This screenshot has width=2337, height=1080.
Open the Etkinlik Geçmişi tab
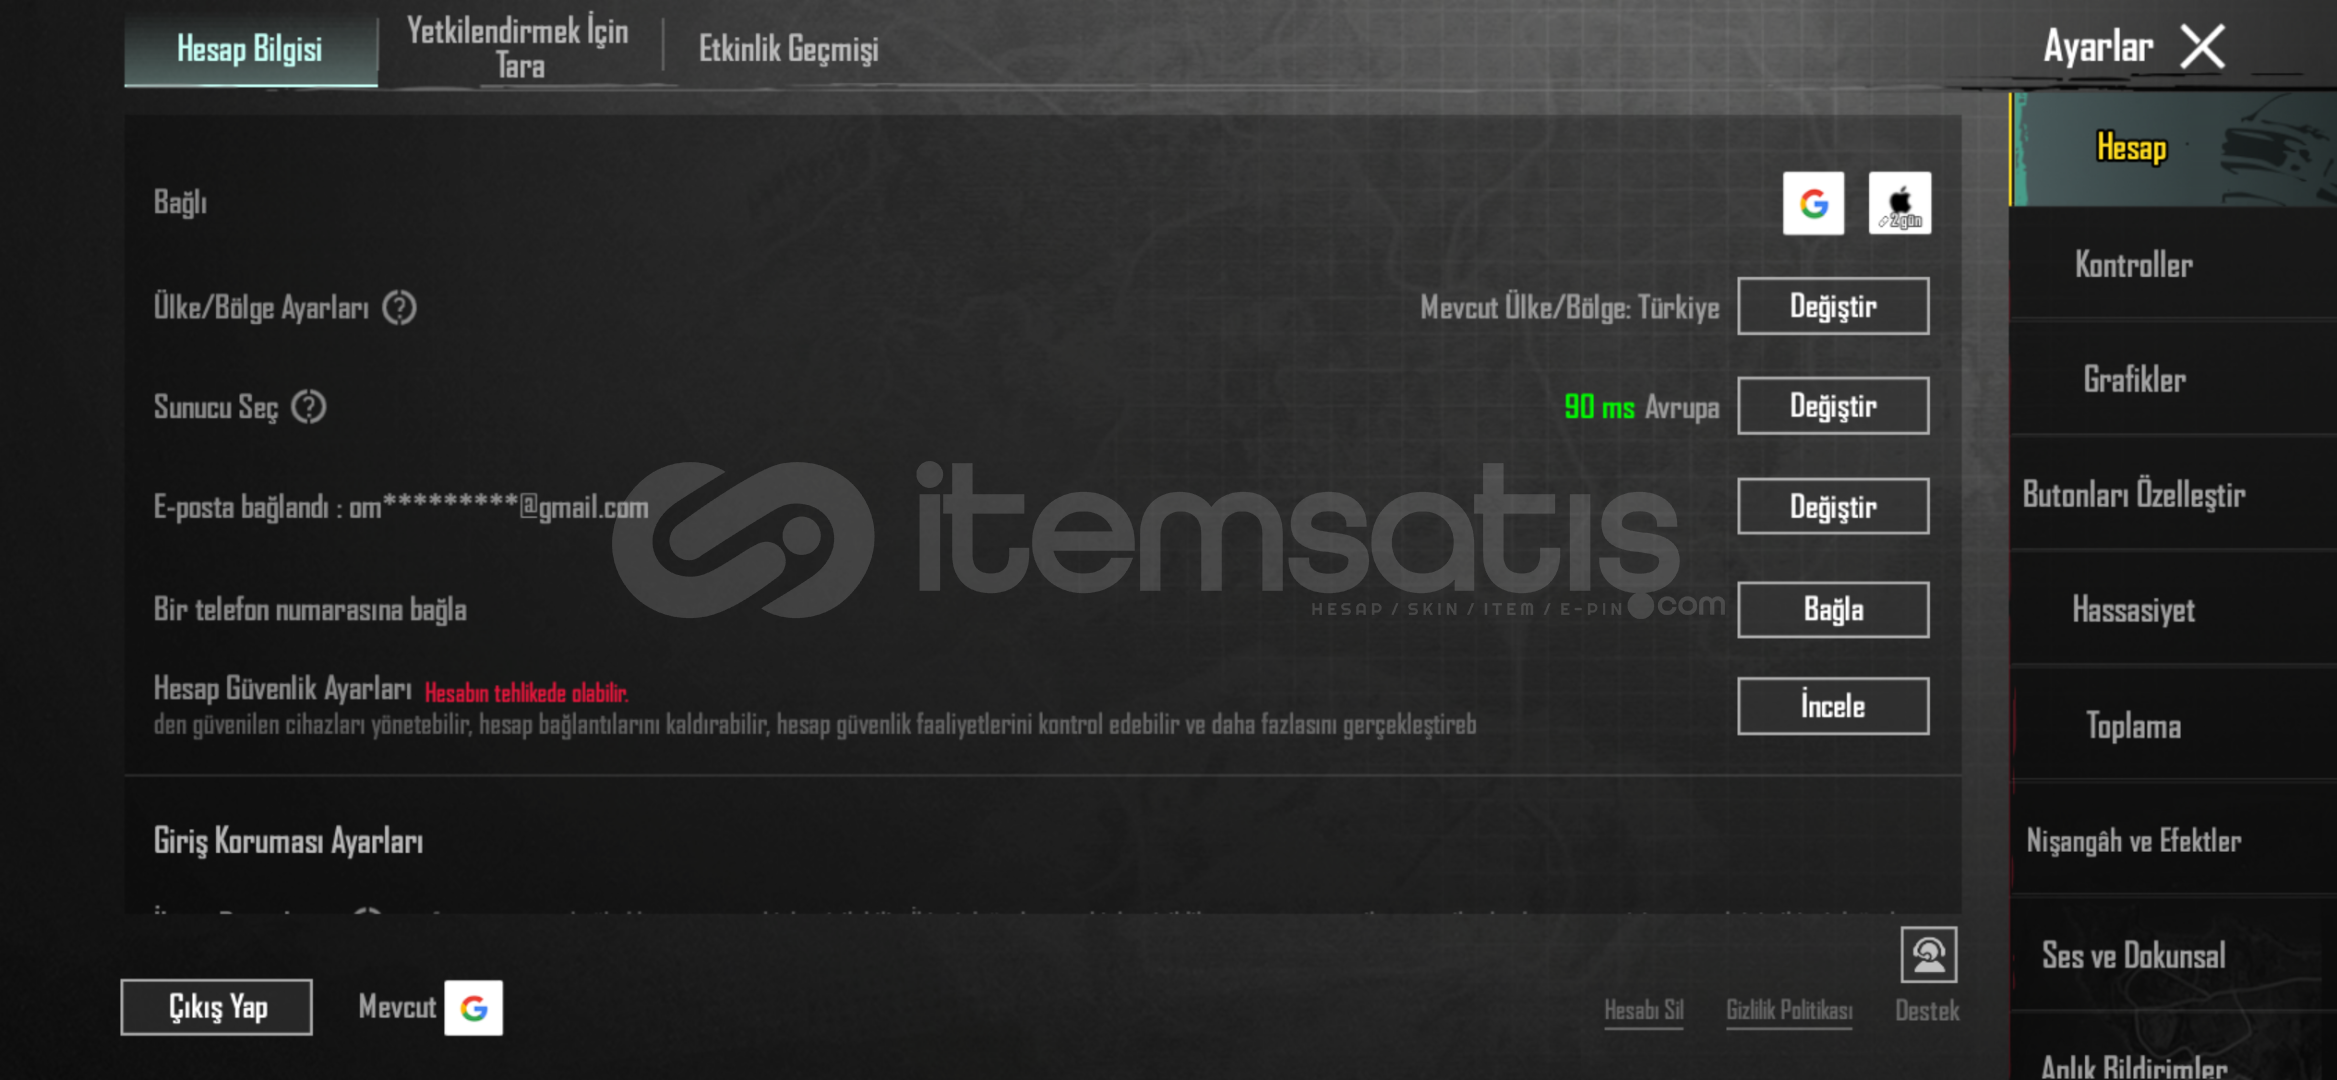(x=788, y=48)
